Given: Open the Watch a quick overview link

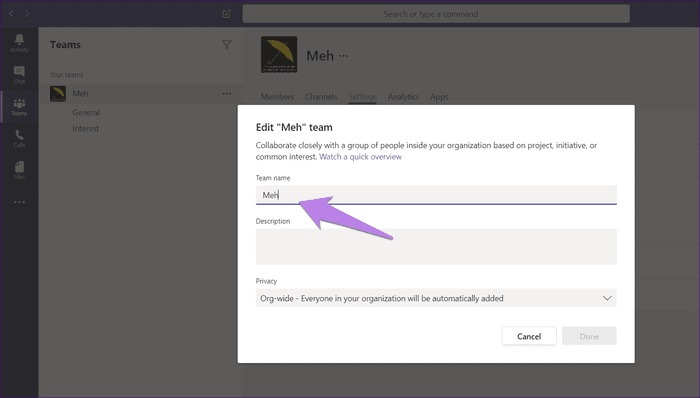Looking at the screenshot, I should (x=360, y=157).
